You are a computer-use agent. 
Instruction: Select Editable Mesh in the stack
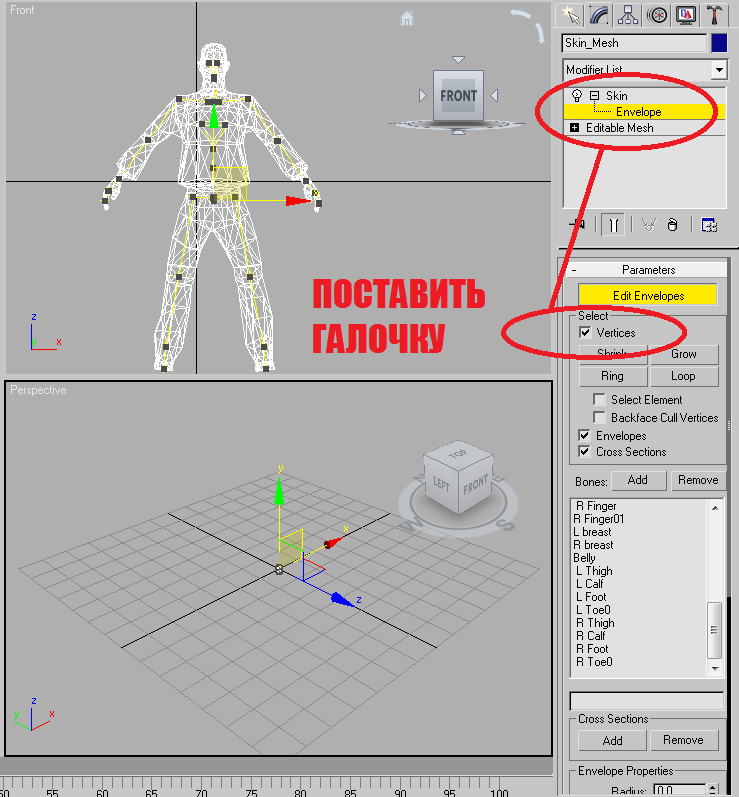pos(620,128)
